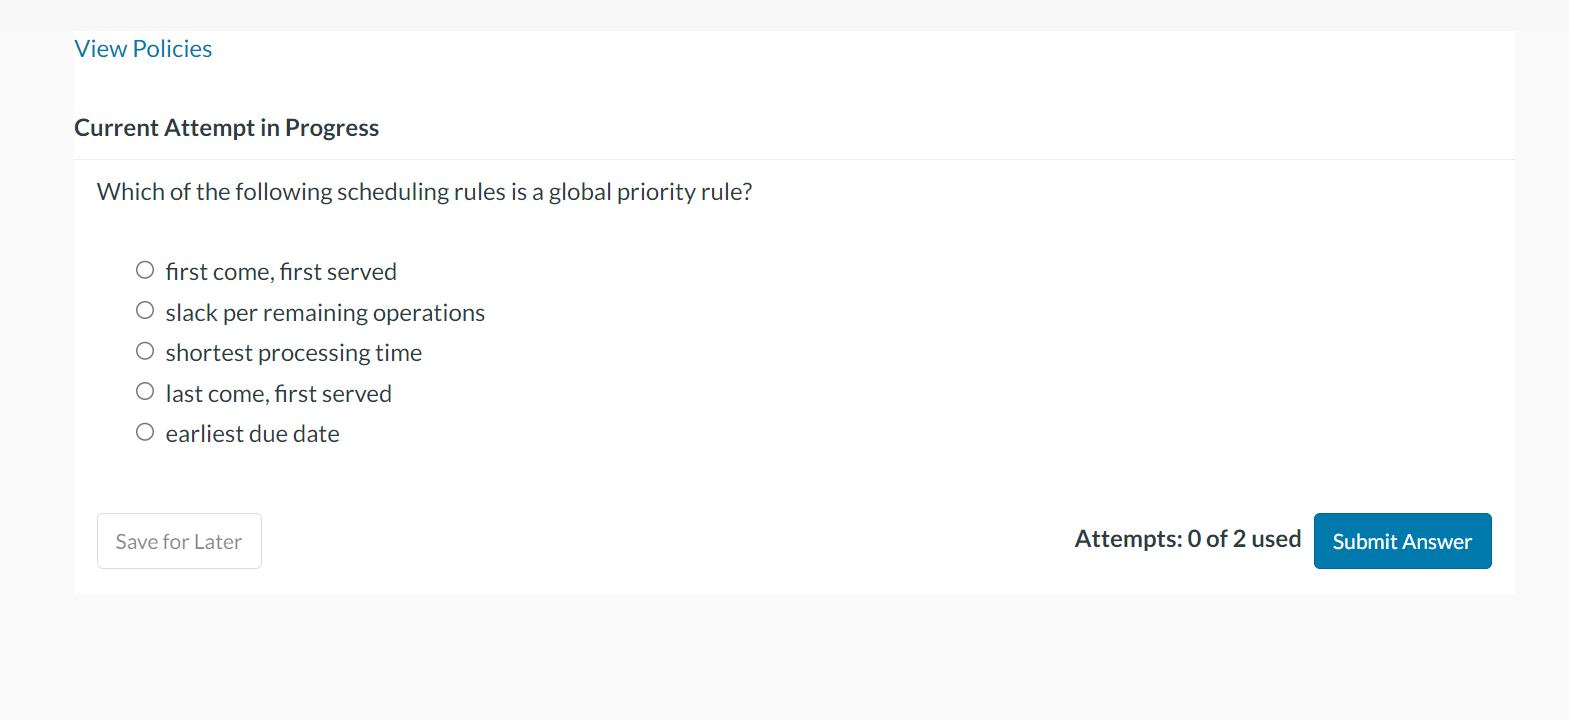Click the 'Current Attempt in Progress' heading
This screenshot has width=1569, height=720.
[226, 128]
